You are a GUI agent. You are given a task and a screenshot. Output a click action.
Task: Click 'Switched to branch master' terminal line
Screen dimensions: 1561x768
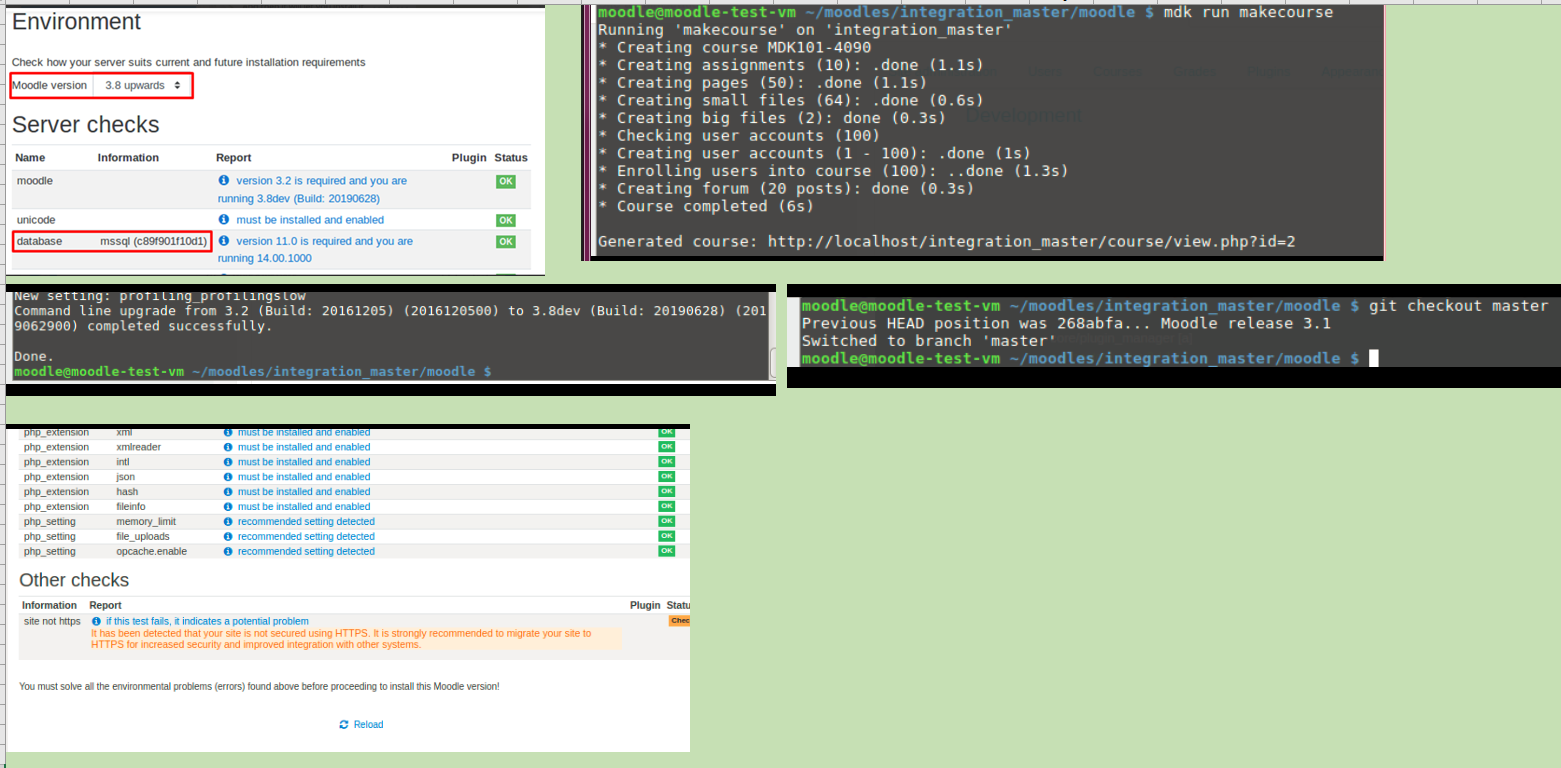(x=930, y=341)
